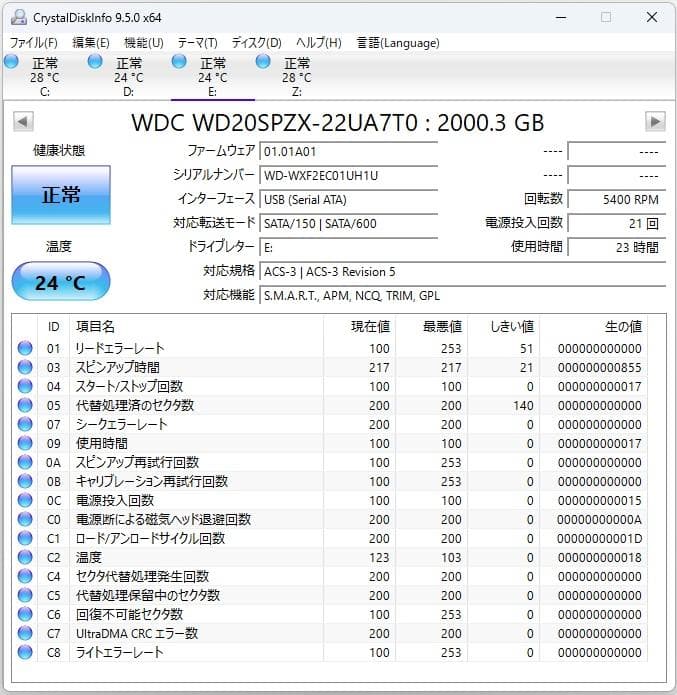Click raw value 00000000001D
Image resolution: width=677 pixels, height=695 pixels.
[599, 539]
